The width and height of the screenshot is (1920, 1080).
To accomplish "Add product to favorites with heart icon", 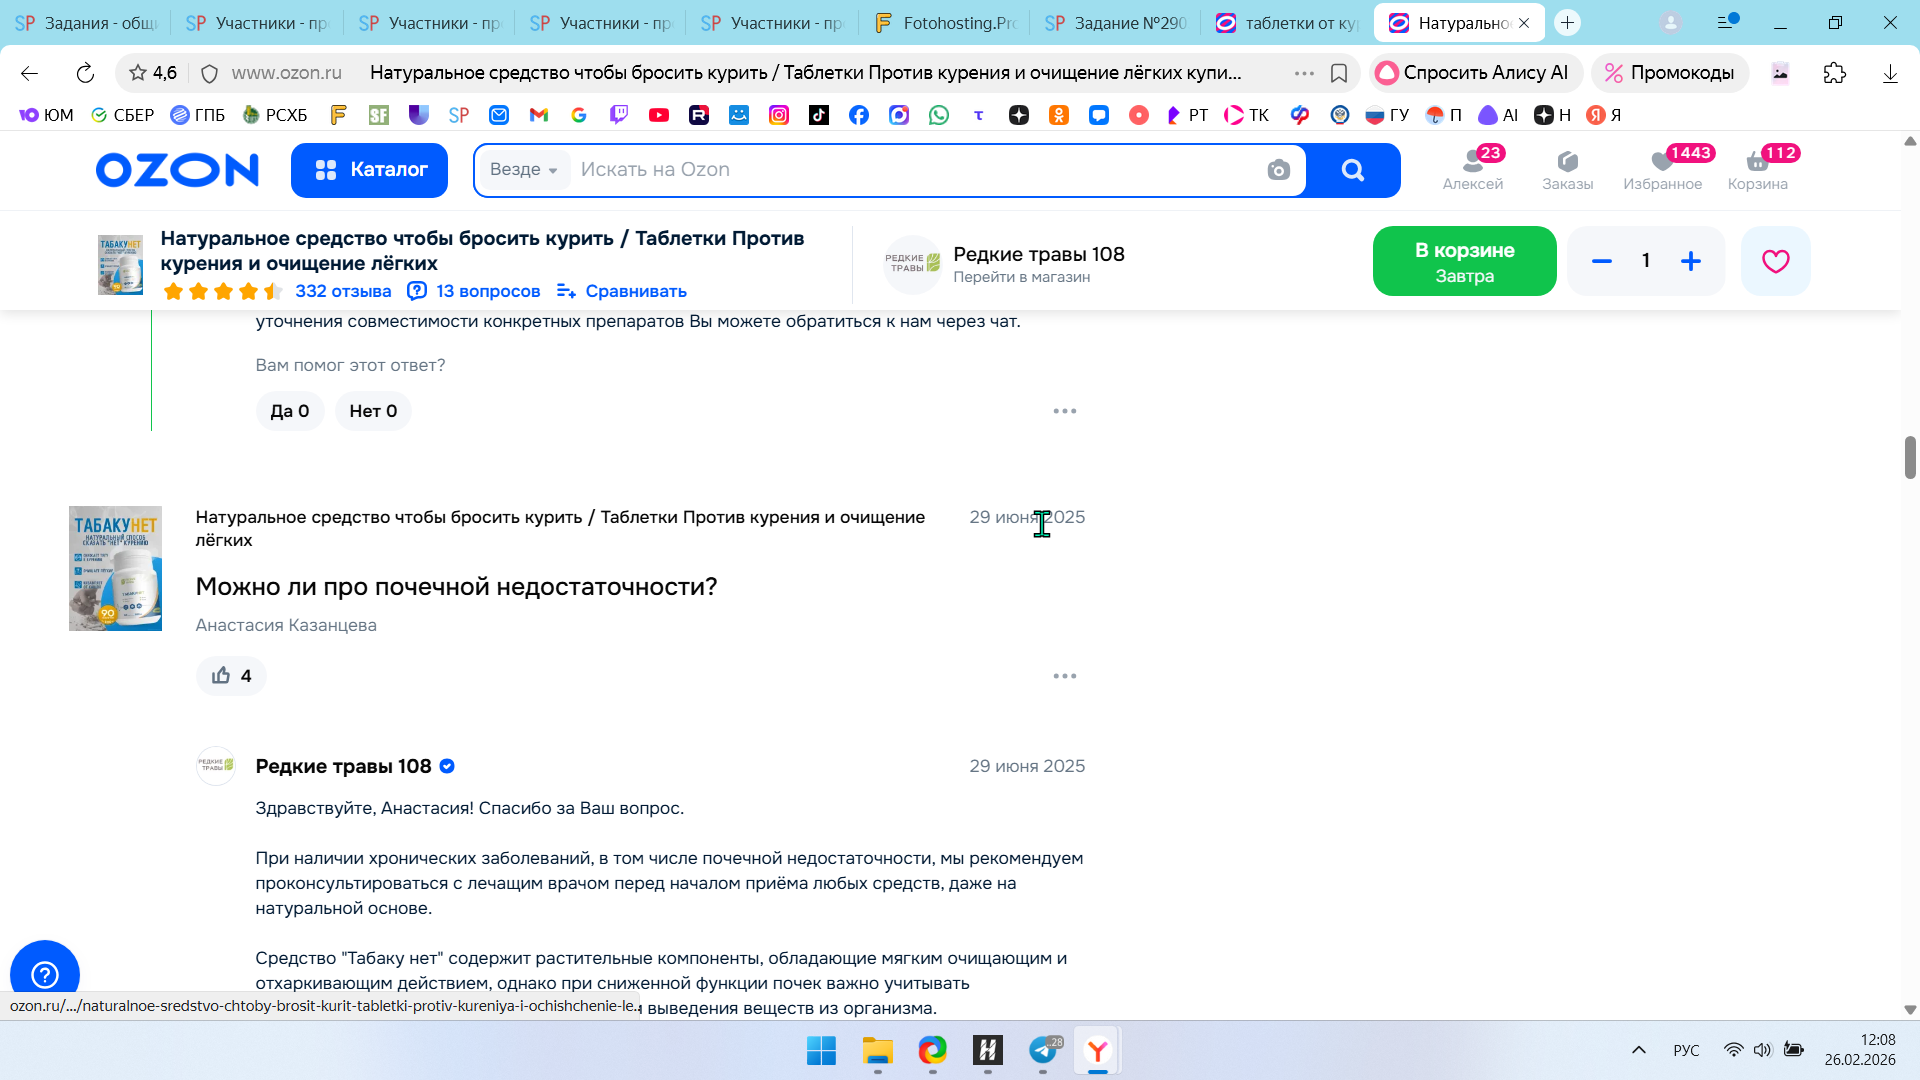I will coord(1775,261).
